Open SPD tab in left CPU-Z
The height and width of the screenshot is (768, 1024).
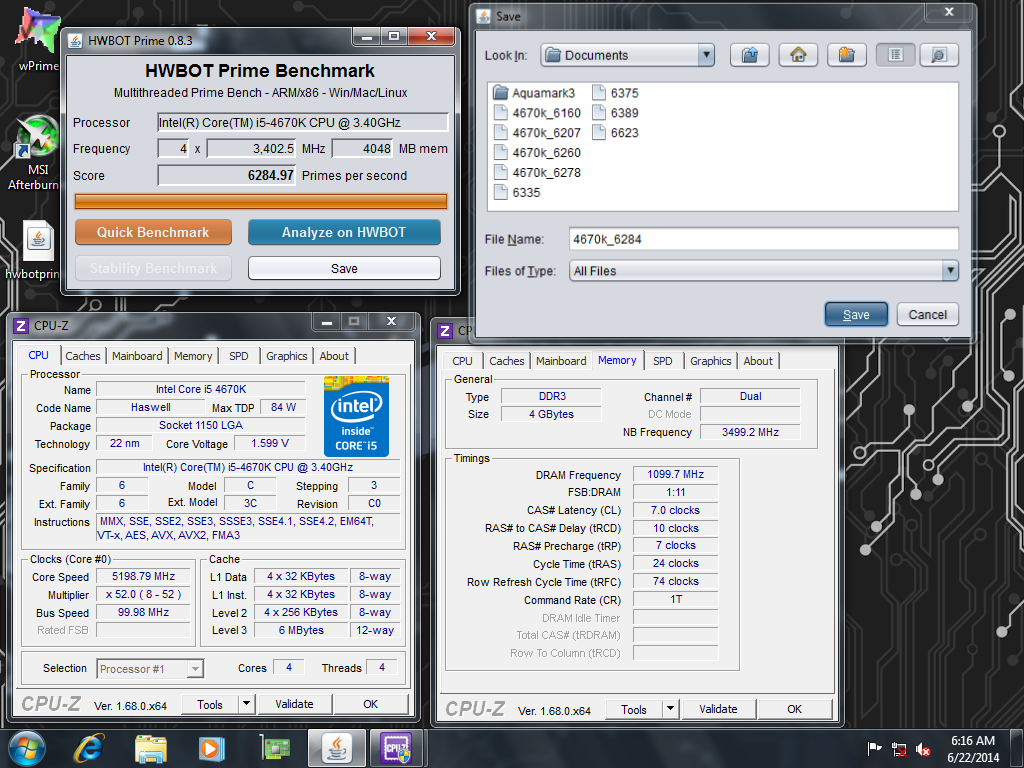point(238,356)
